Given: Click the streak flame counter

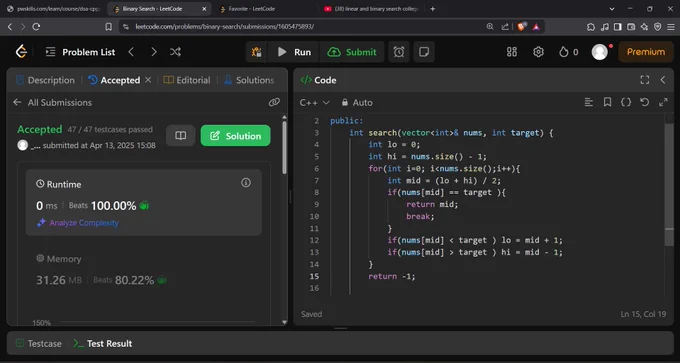Looking at the screenshot, I should 569,52.
